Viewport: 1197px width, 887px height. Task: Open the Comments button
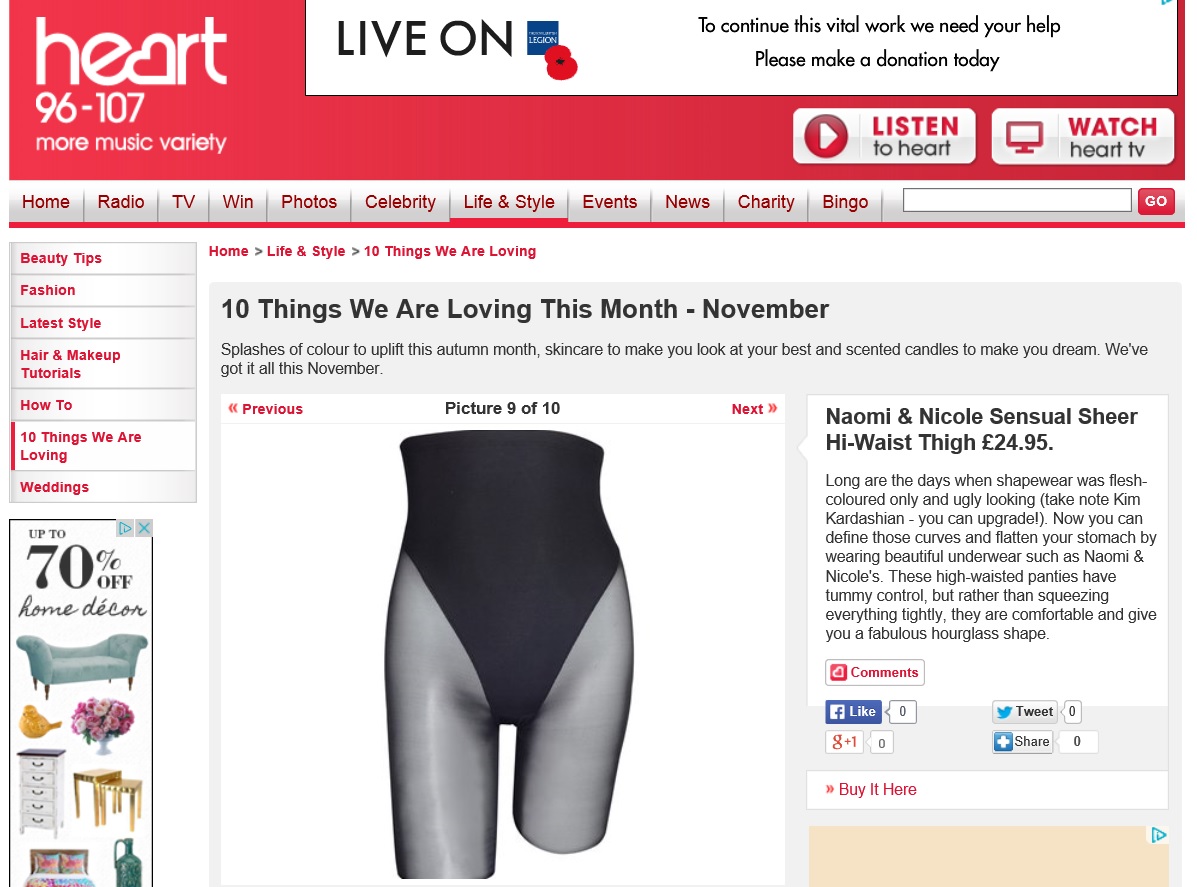coord(875,673)
